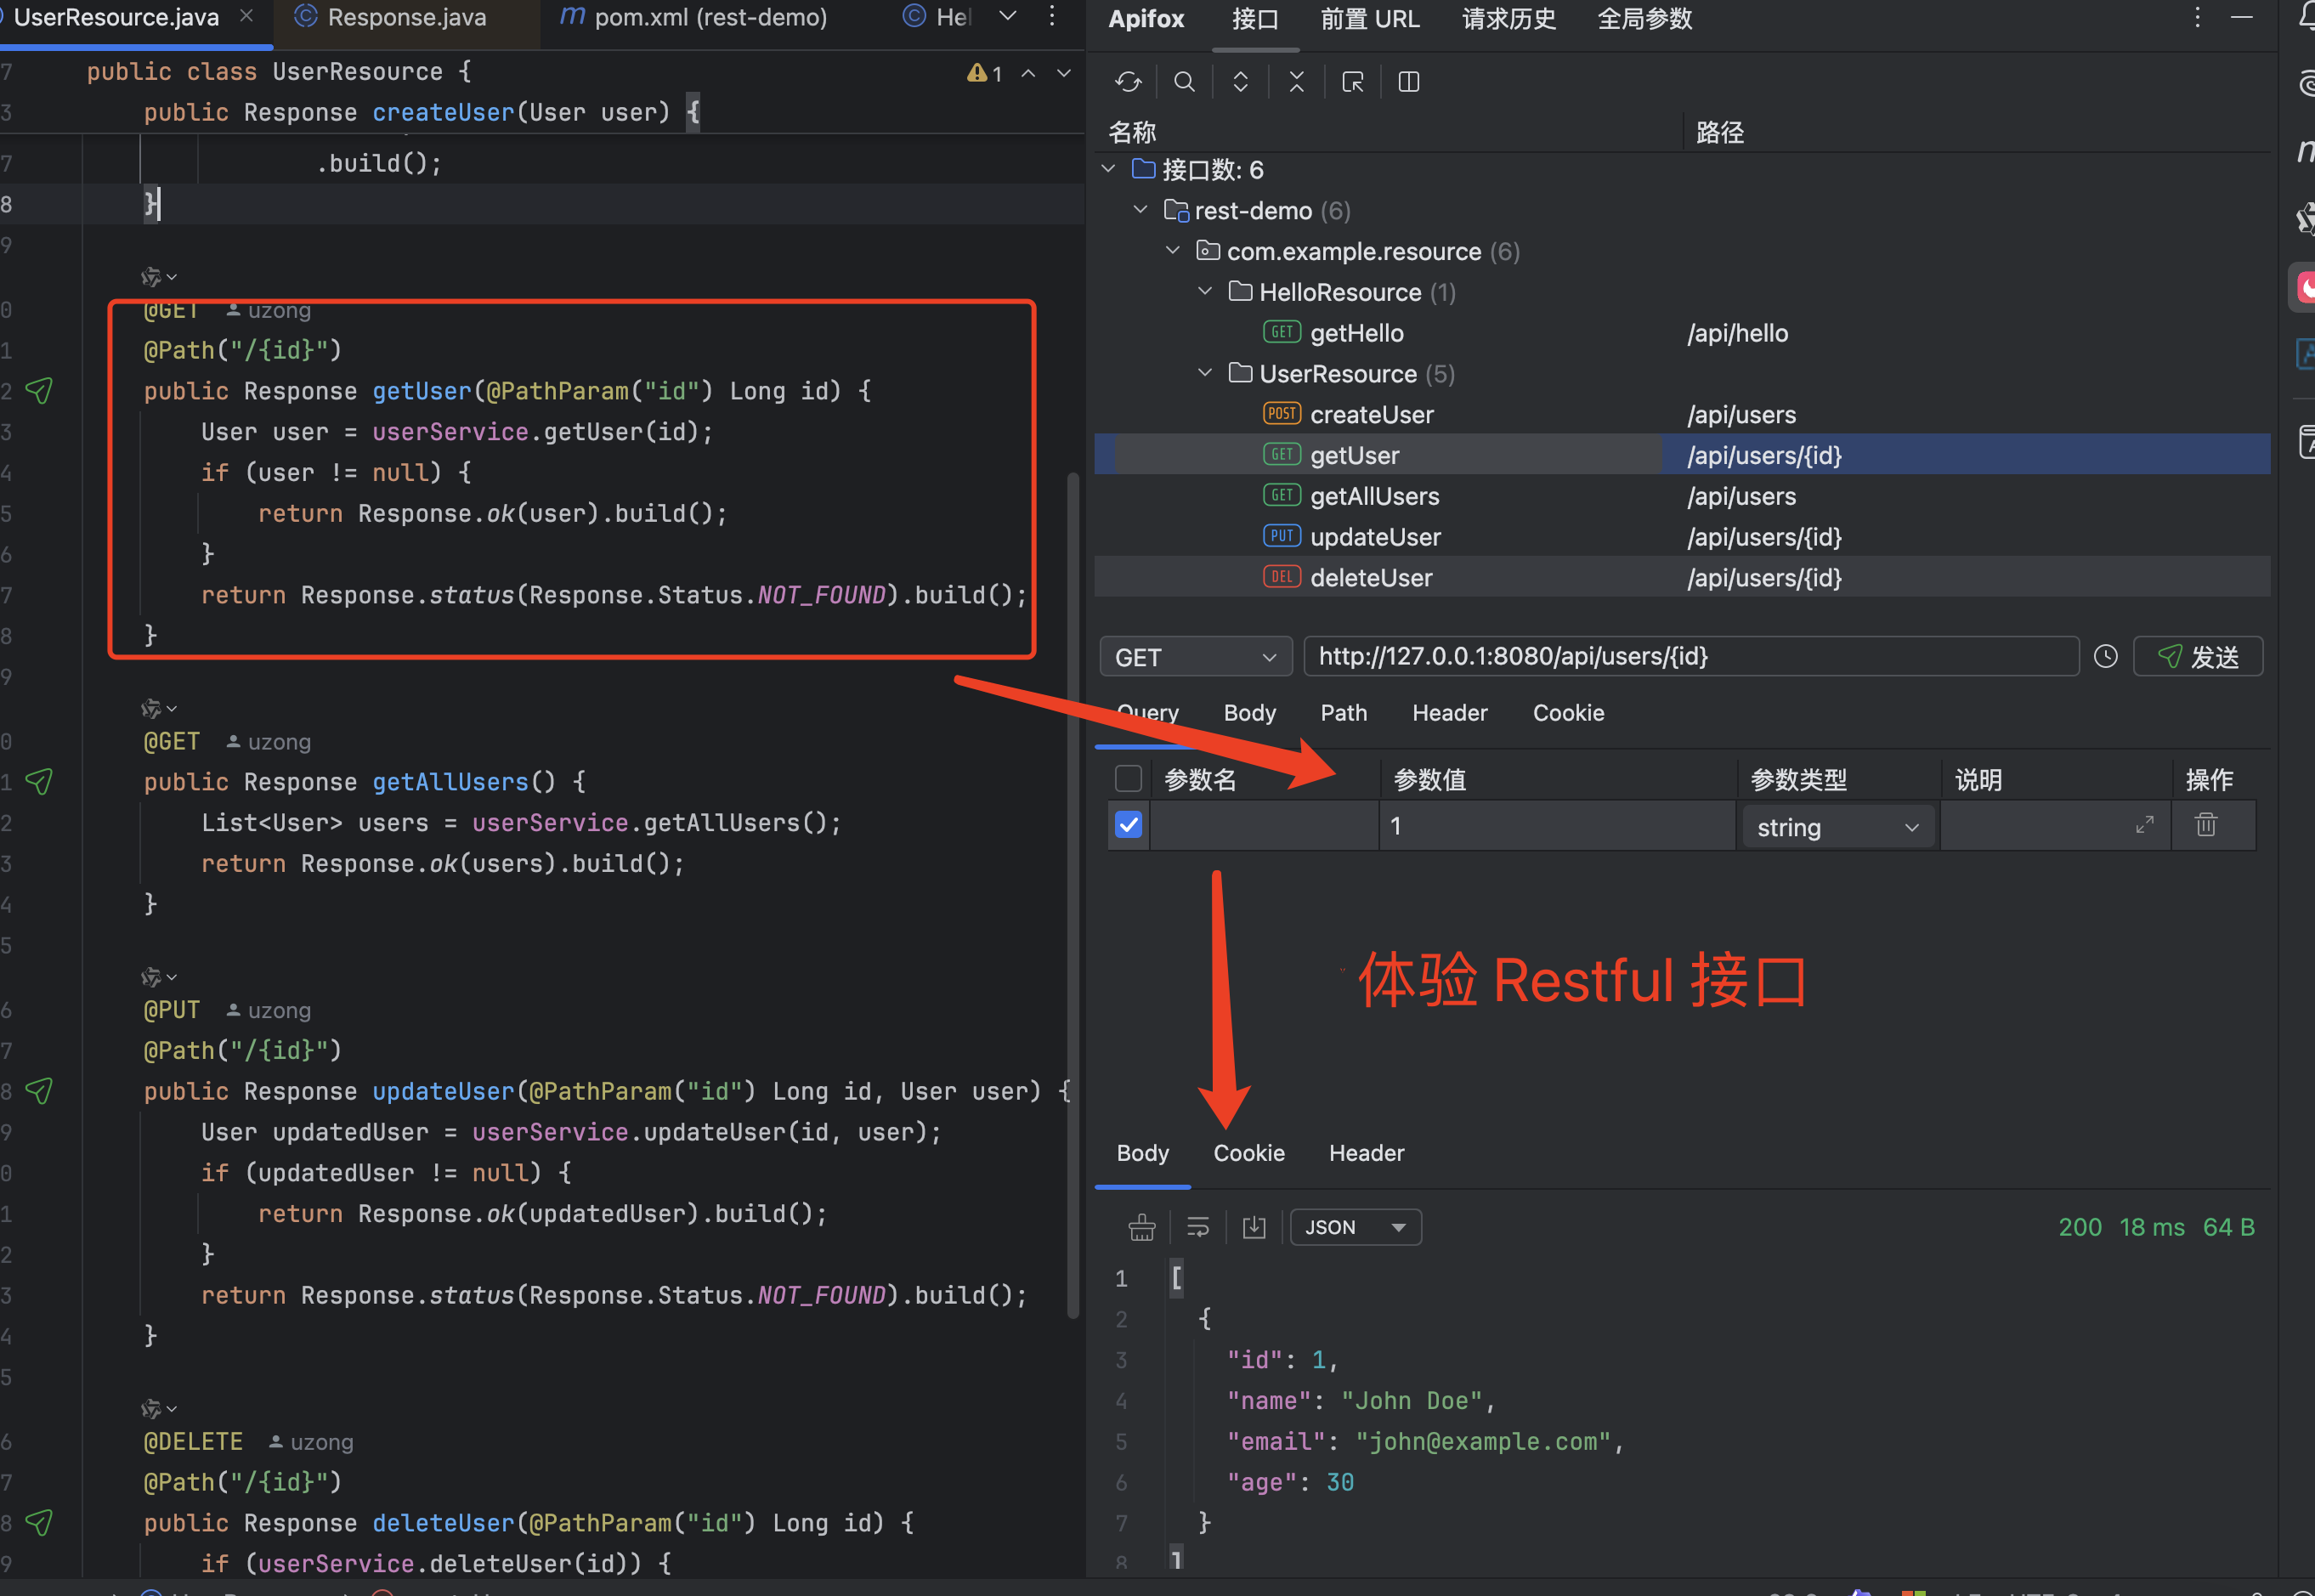Viewport: 2315px width, 1596px height.
Task: Open the 全局参数 menu in Apifox
Action: click(1644, 19)
